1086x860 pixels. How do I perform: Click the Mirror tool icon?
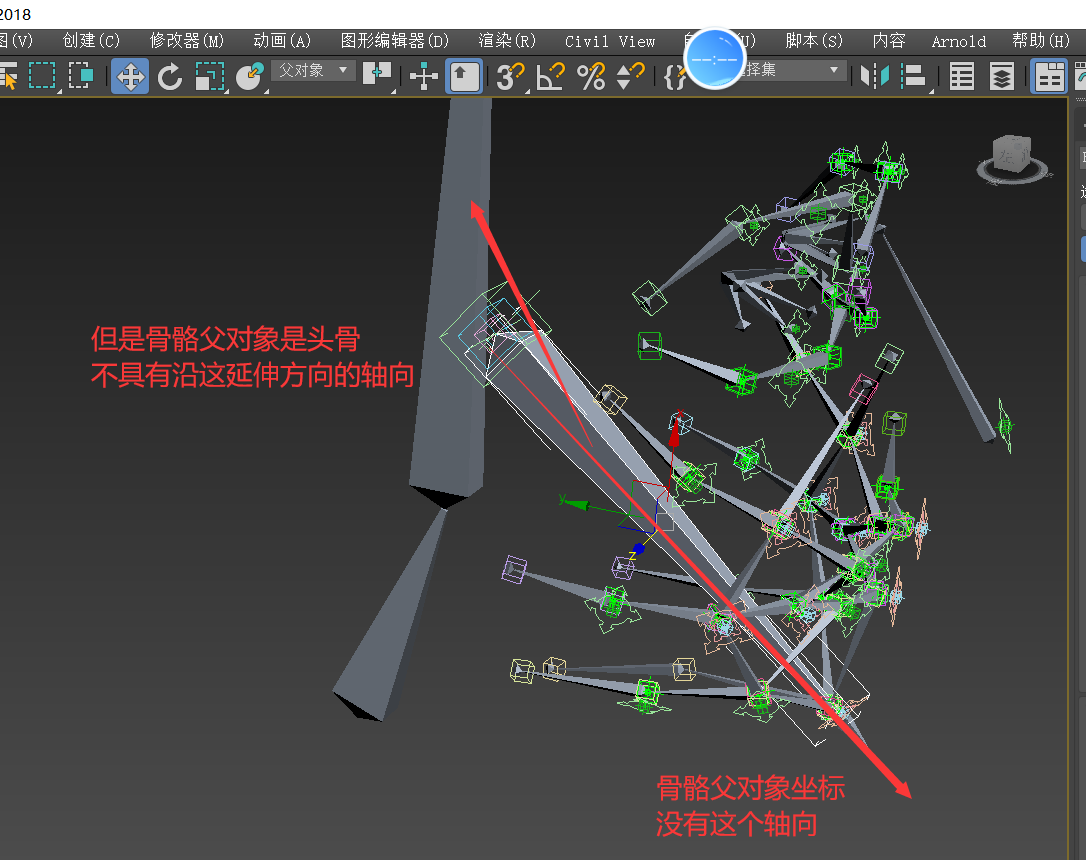tap(875, 76)
